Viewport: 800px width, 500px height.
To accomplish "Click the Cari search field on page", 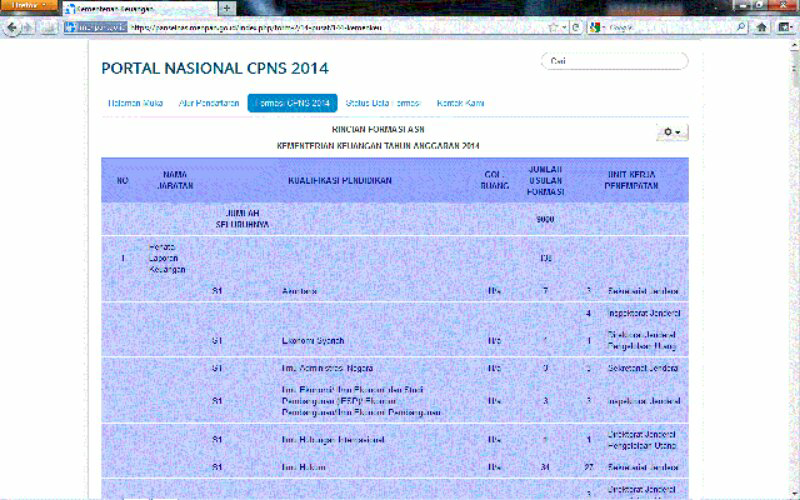I will pos(614,61).
